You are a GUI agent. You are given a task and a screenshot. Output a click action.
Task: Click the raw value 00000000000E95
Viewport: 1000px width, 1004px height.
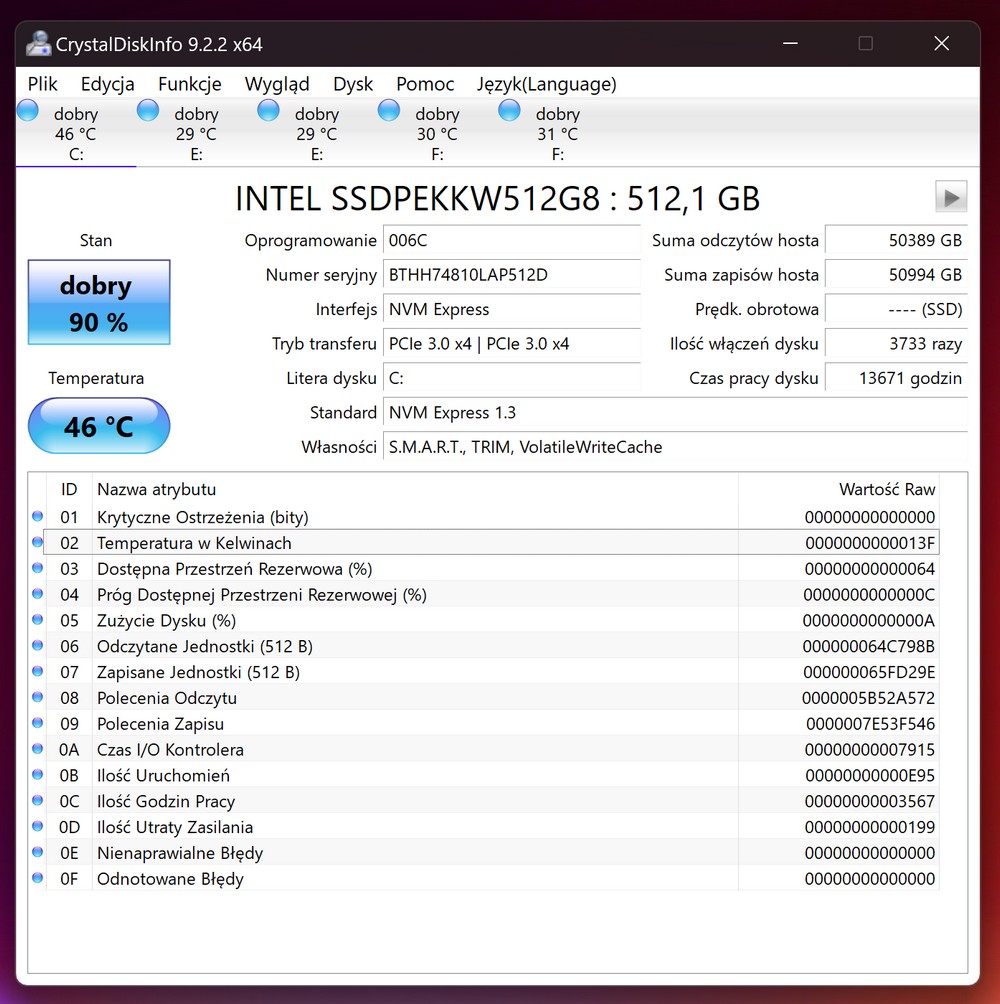tap(870, 775)
